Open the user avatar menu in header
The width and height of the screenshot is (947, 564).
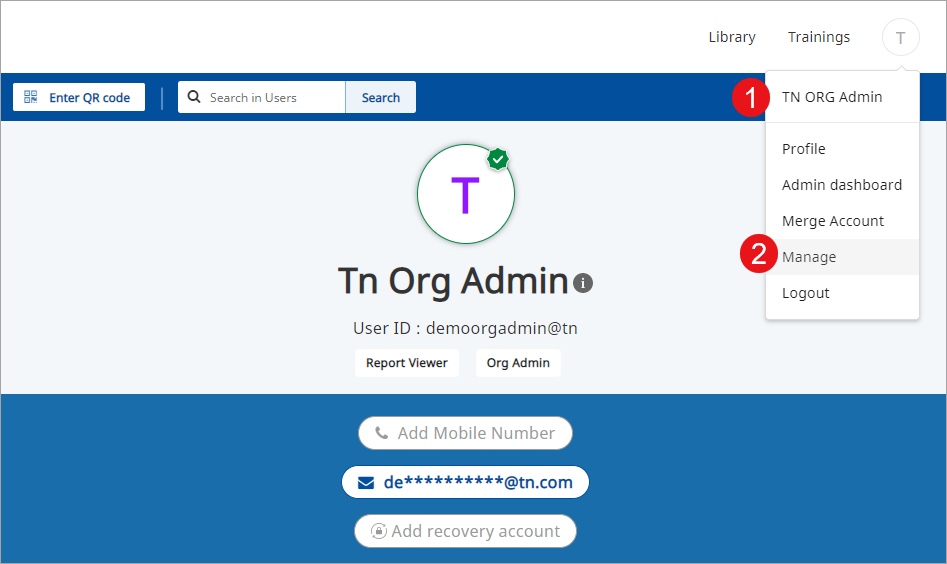coord(900,37)
